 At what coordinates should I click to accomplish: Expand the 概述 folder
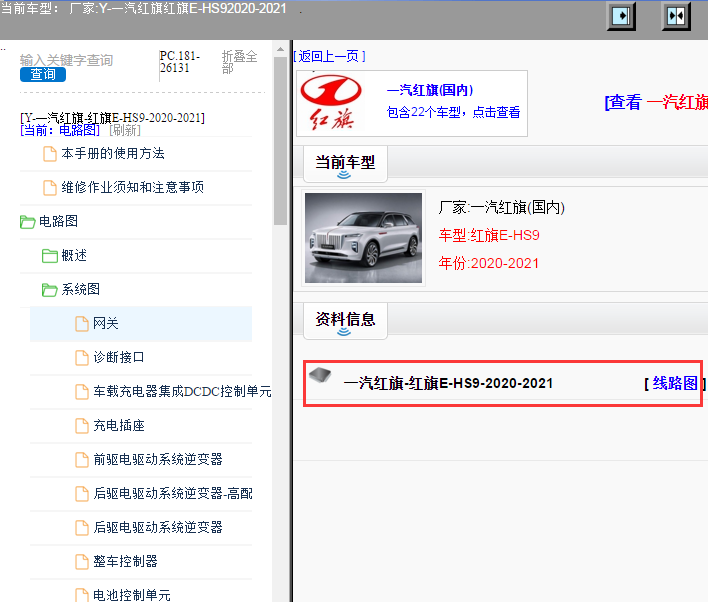(x=50, y=256)
